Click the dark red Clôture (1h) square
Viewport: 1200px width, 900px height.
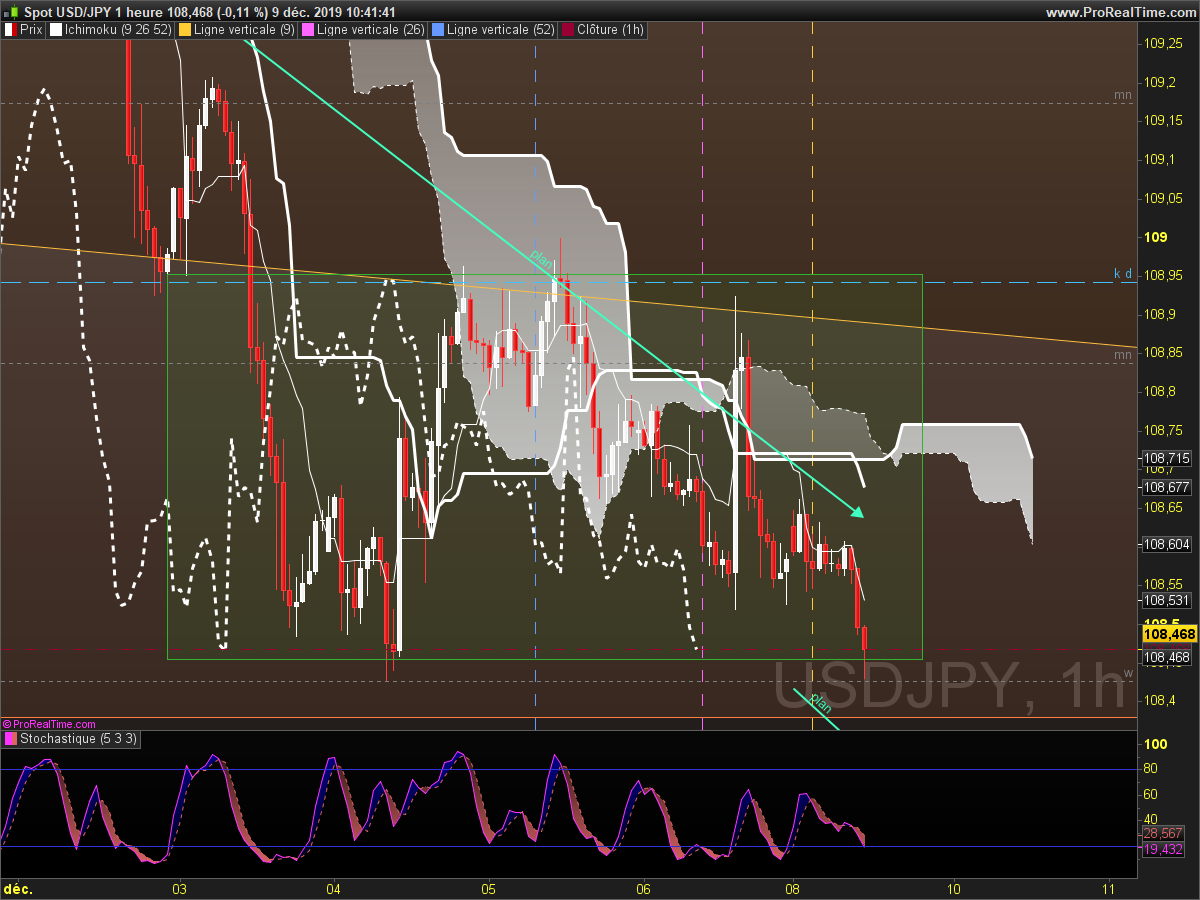[x=568, y=30]
